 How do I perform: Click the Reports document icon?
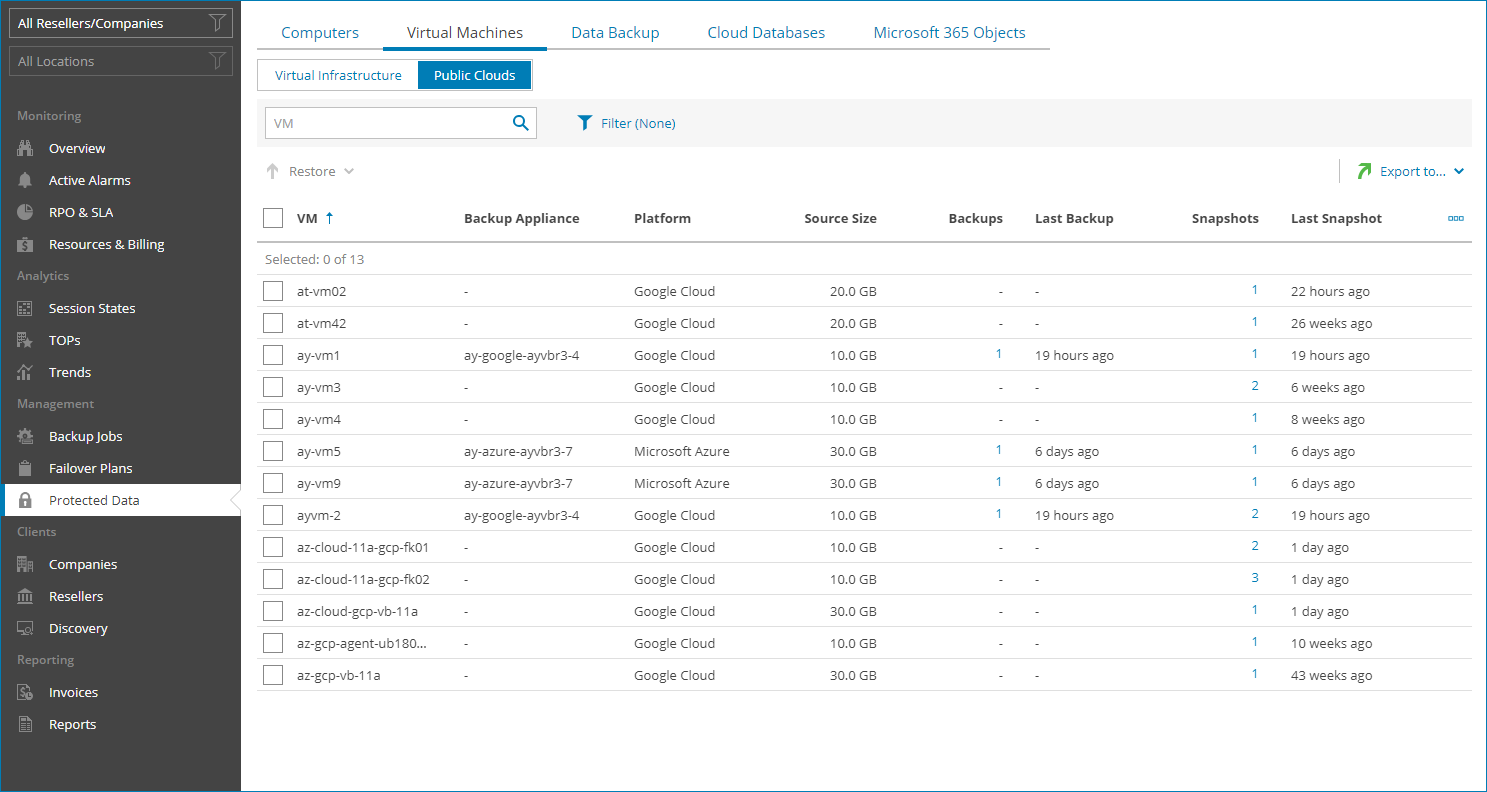[x=26, y=724]
